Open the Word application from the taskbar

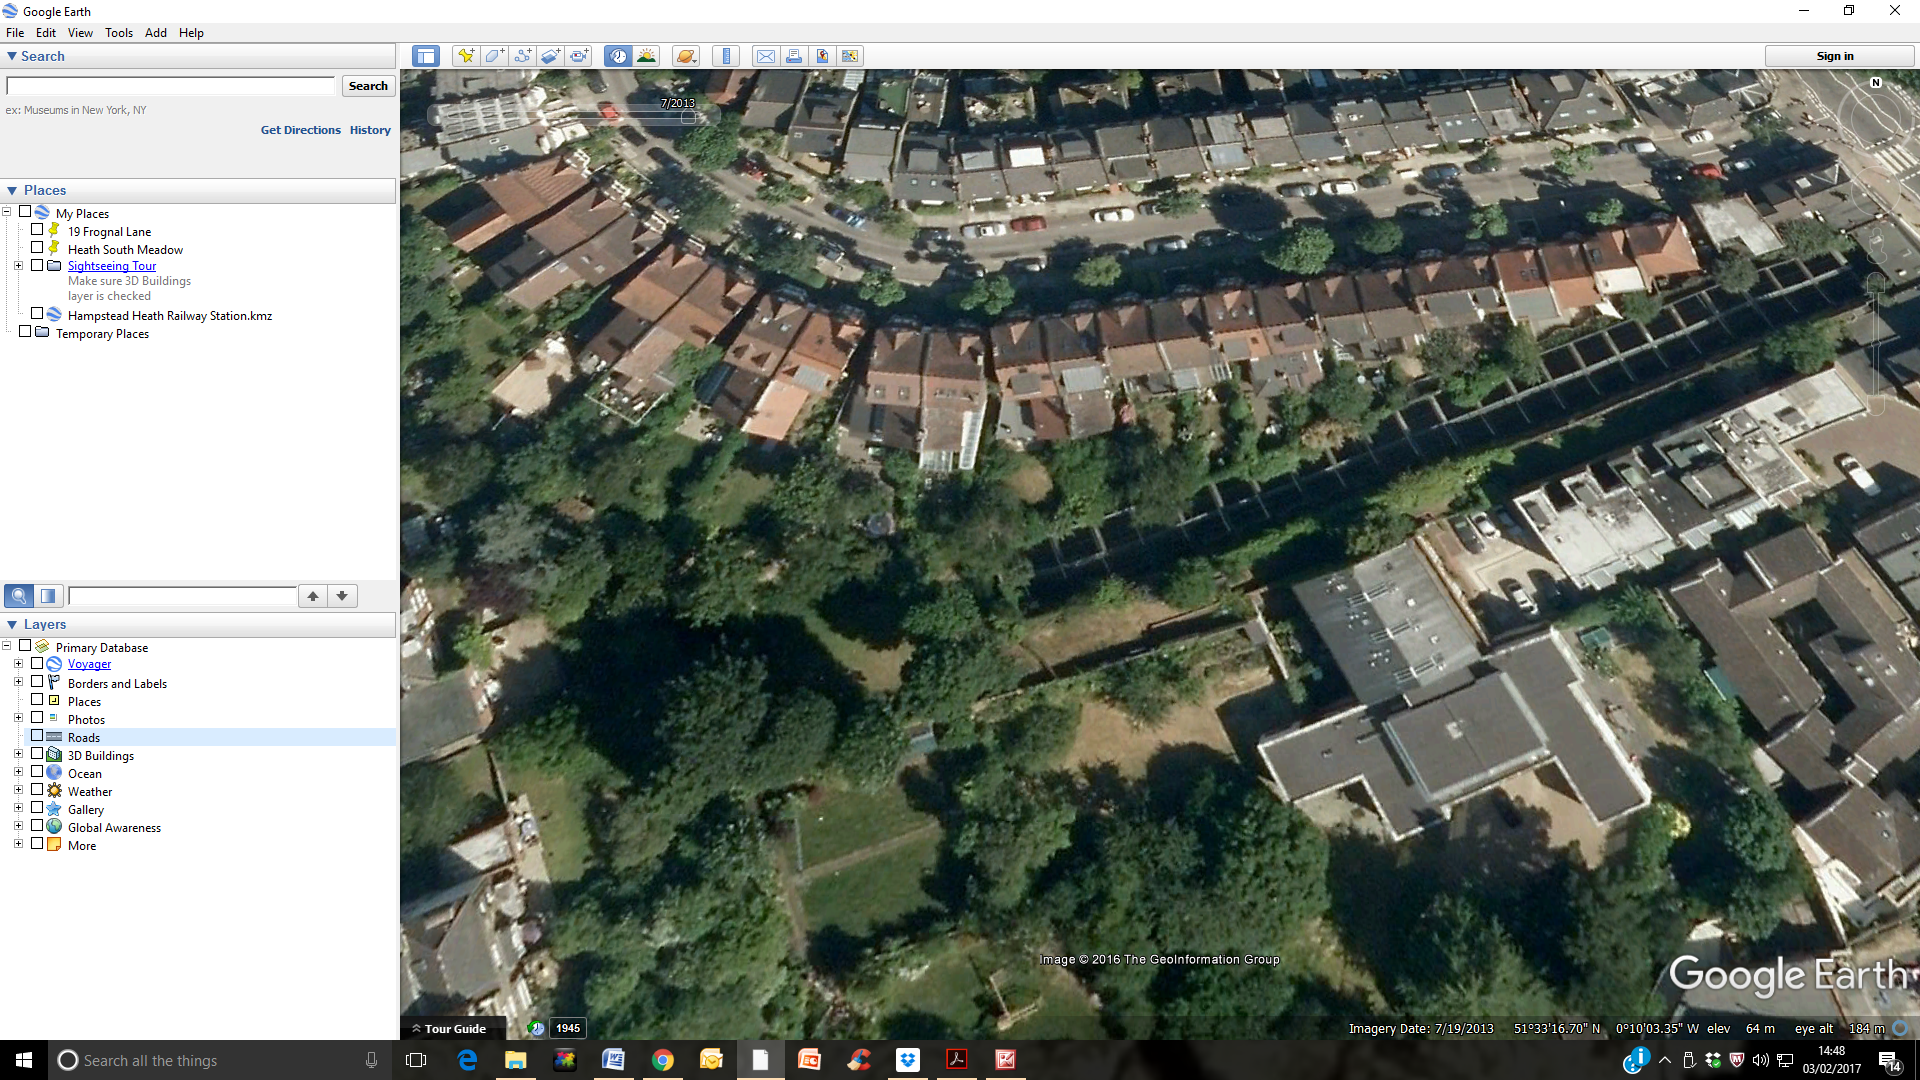point(613,1060)
